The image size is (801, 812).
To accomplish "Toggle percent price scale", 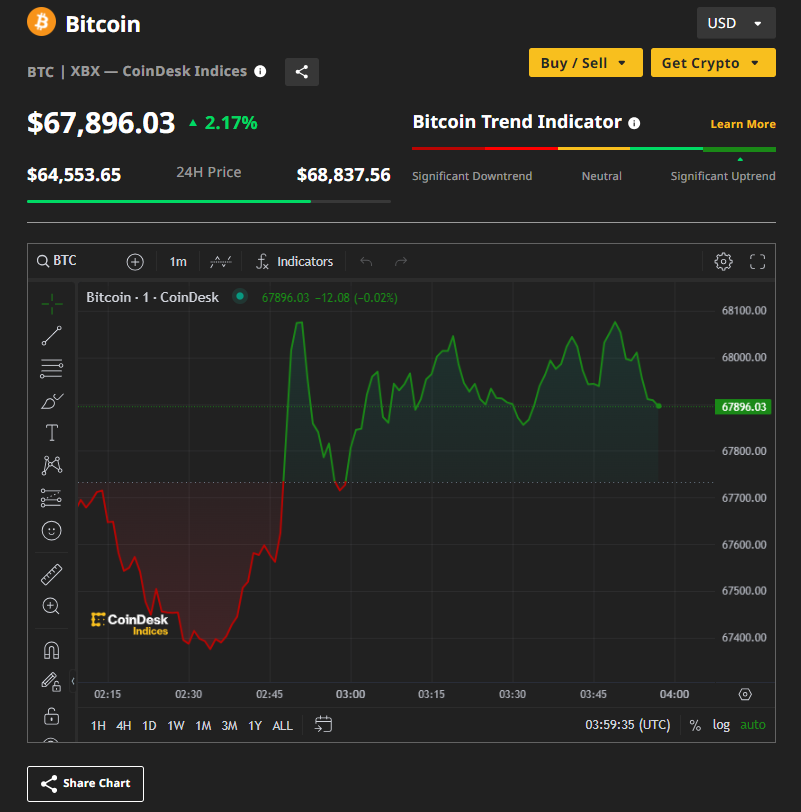I will point(695,725).
